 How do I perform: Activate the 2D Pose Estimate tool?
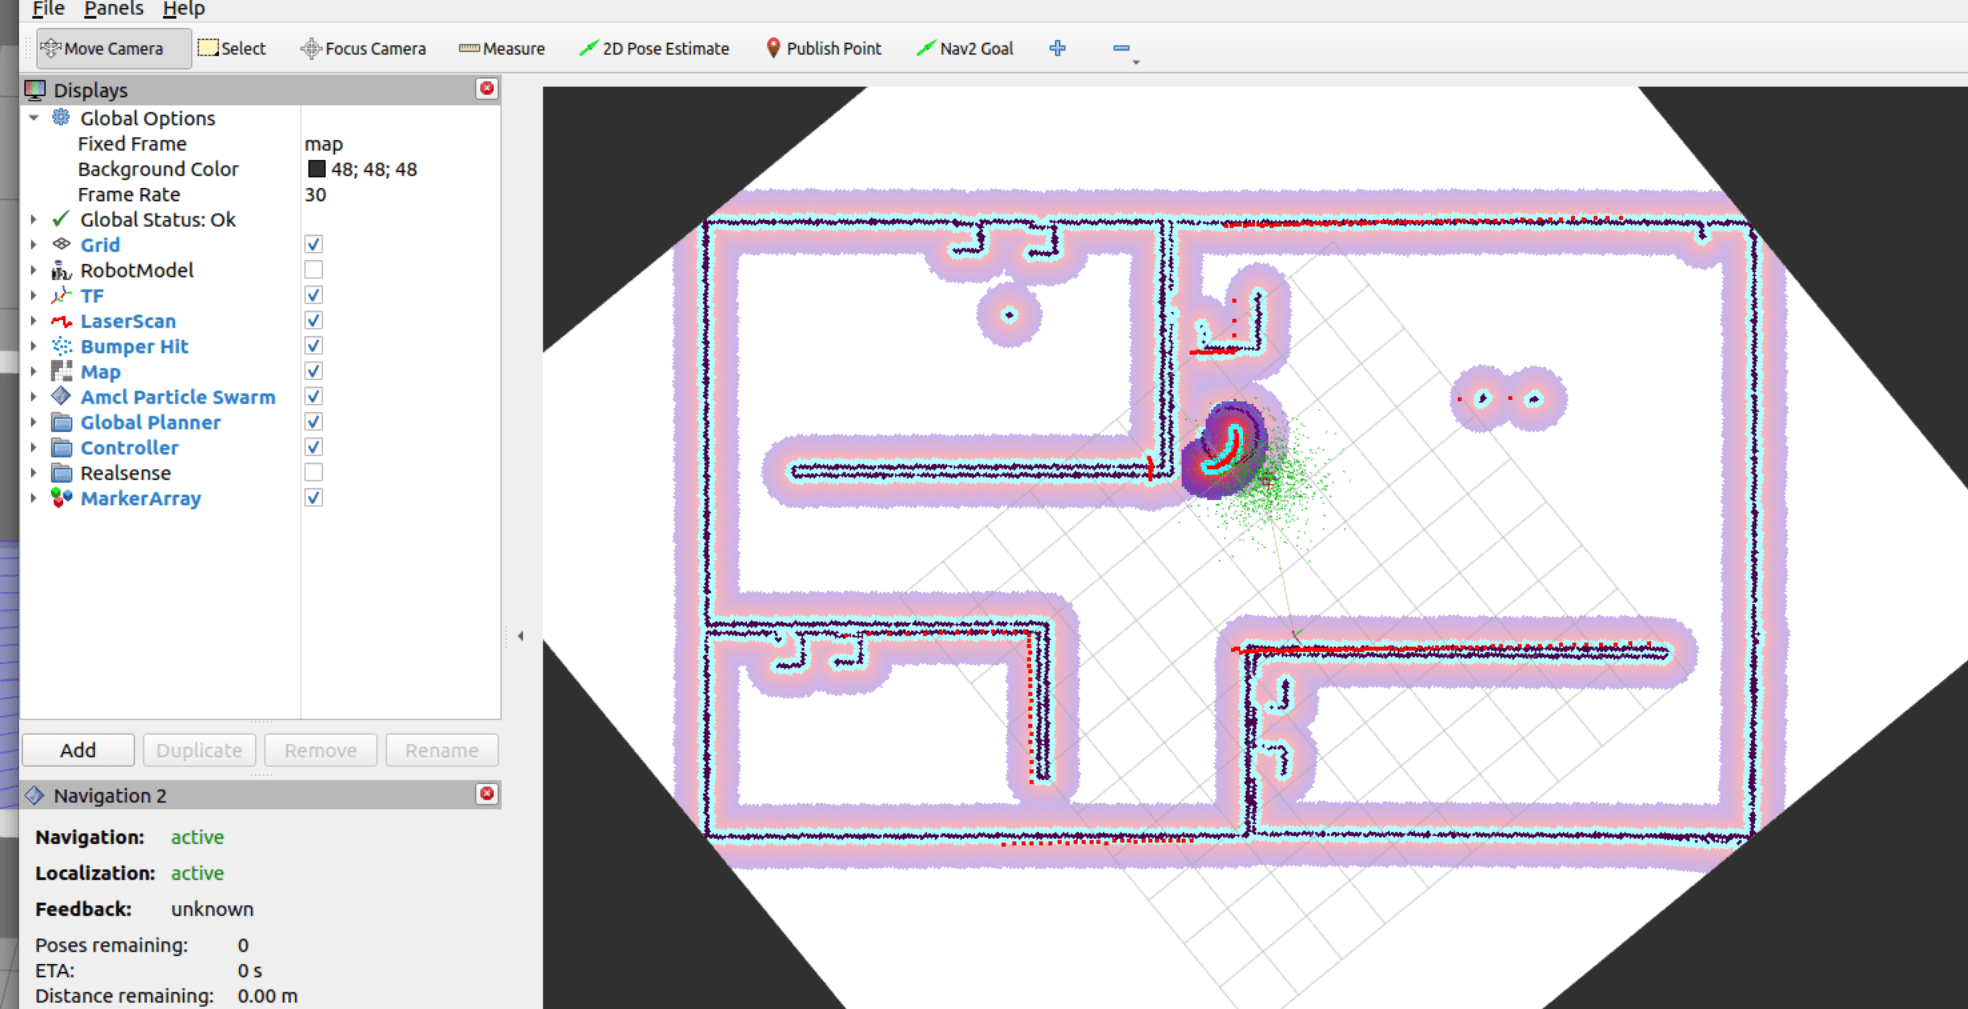[x=654, y=48]
